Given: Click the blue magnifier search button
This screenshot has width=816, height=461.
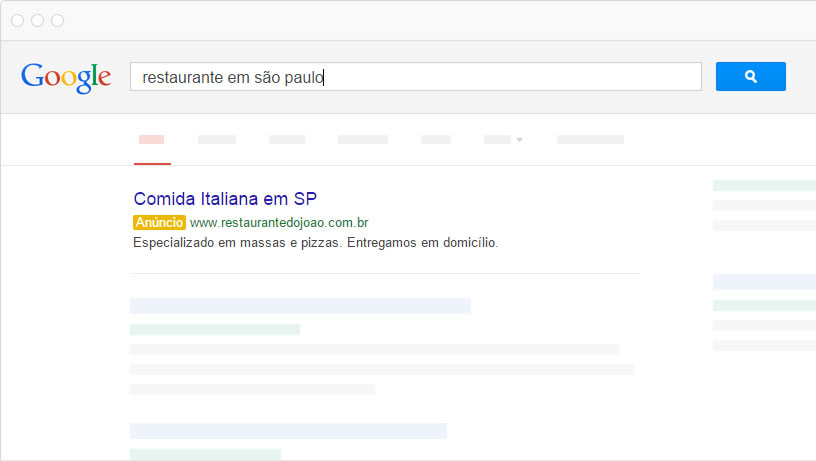Looking at the screenshot, I should tap(750, 77).
